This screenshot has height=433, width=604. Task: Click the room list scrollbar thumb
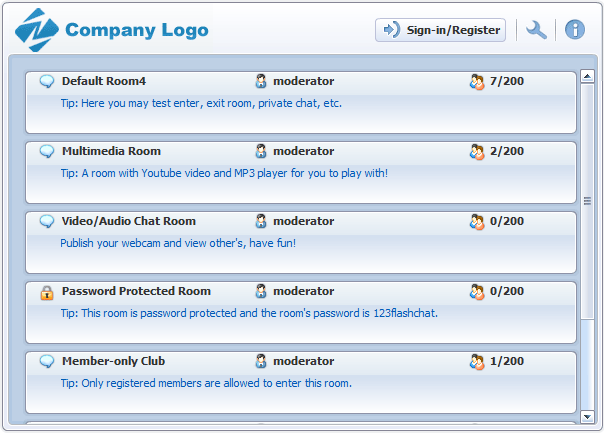tap(587, 200)
